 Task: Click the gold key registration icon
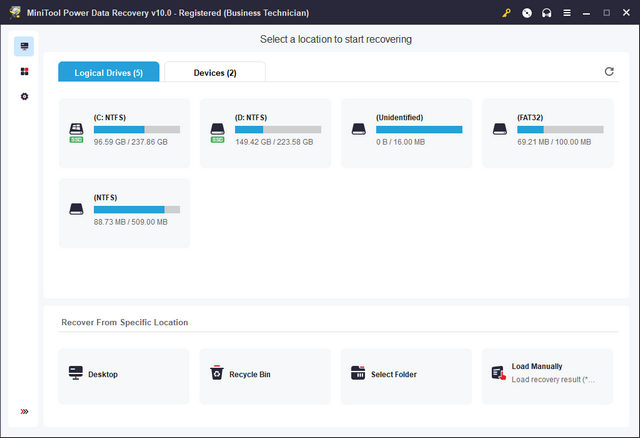point(507,13)
